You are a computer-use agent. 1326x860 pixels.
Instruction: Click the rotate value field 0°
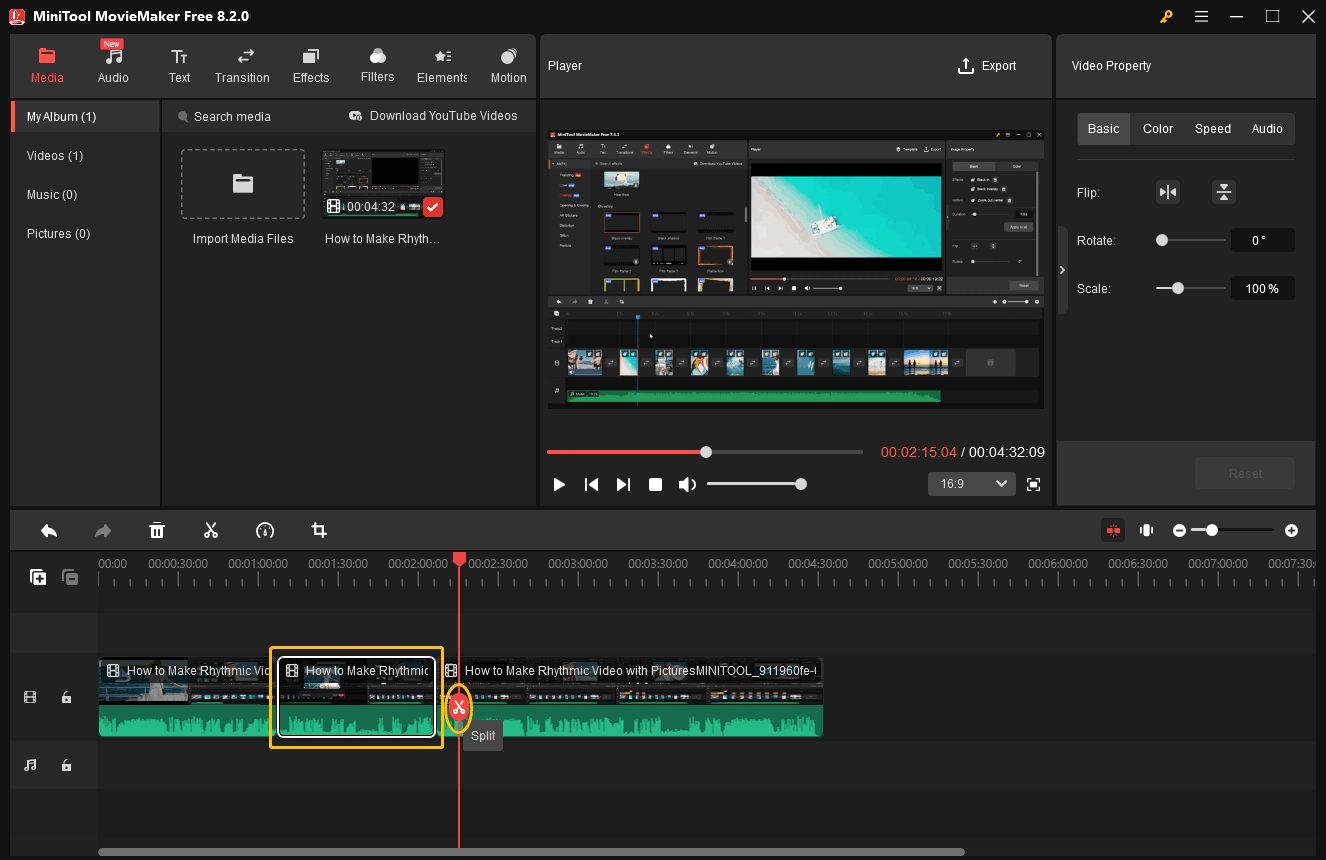click(x=1262, y=240)
